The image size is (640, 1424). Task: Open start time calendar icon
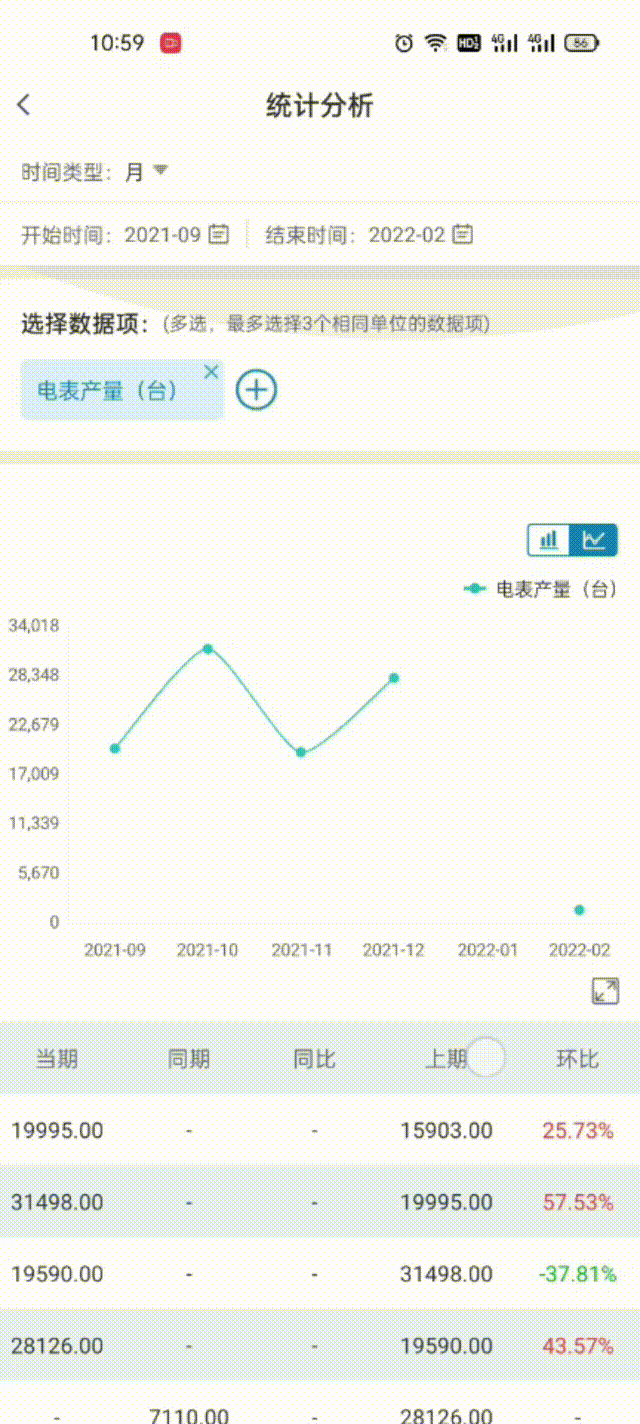[219, 234]
